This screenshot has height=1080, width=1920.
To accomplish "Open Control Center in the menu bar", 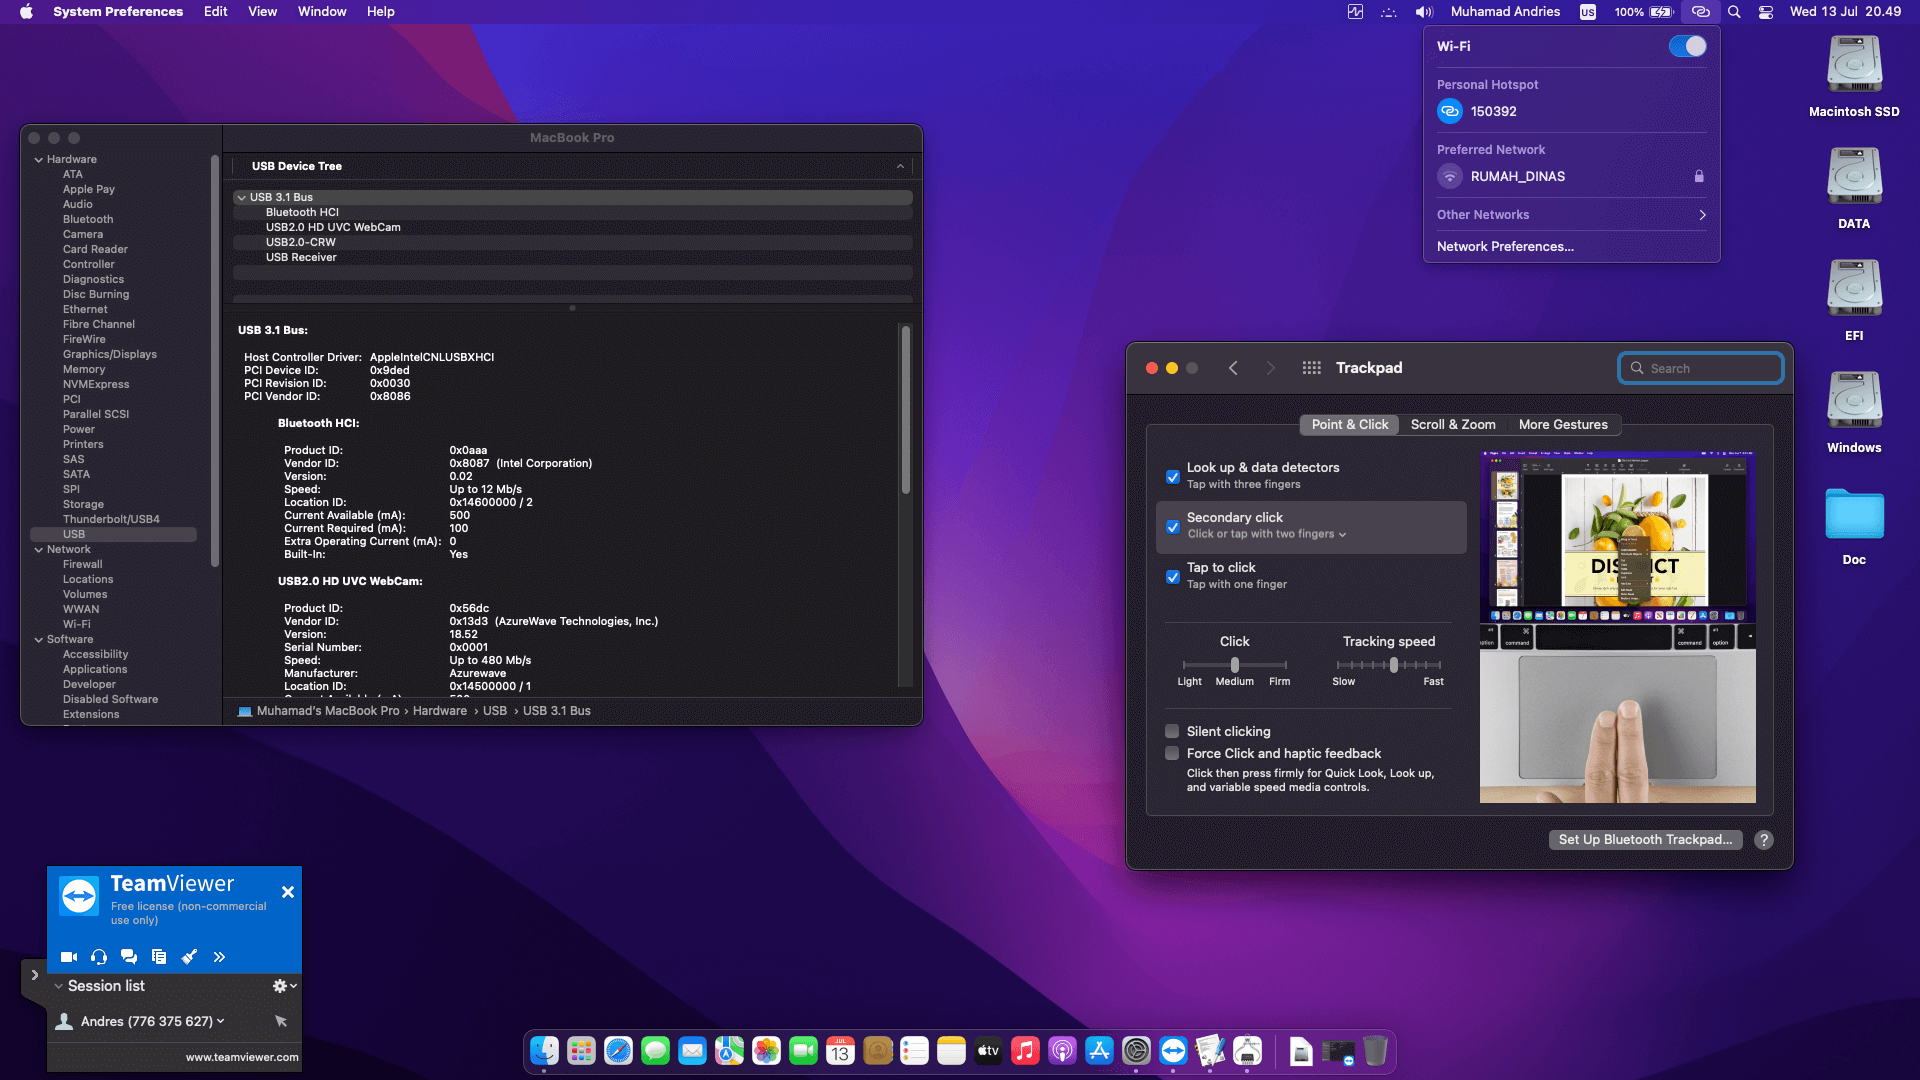I will click(x=1766, y=12).
